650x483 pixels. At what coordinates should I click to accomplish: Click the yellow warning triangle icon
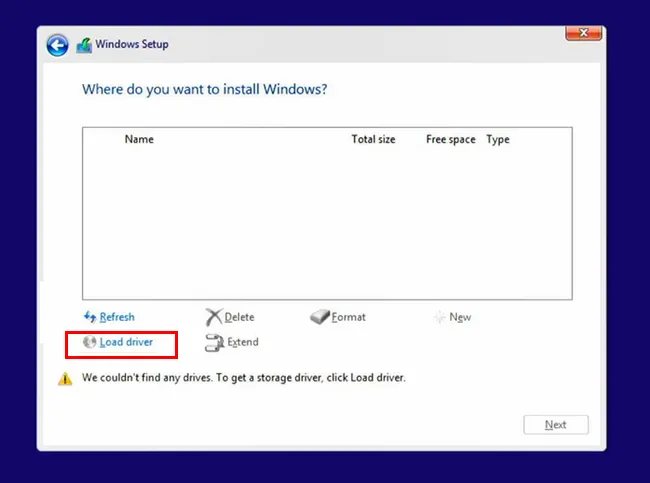tap(65, 379)
